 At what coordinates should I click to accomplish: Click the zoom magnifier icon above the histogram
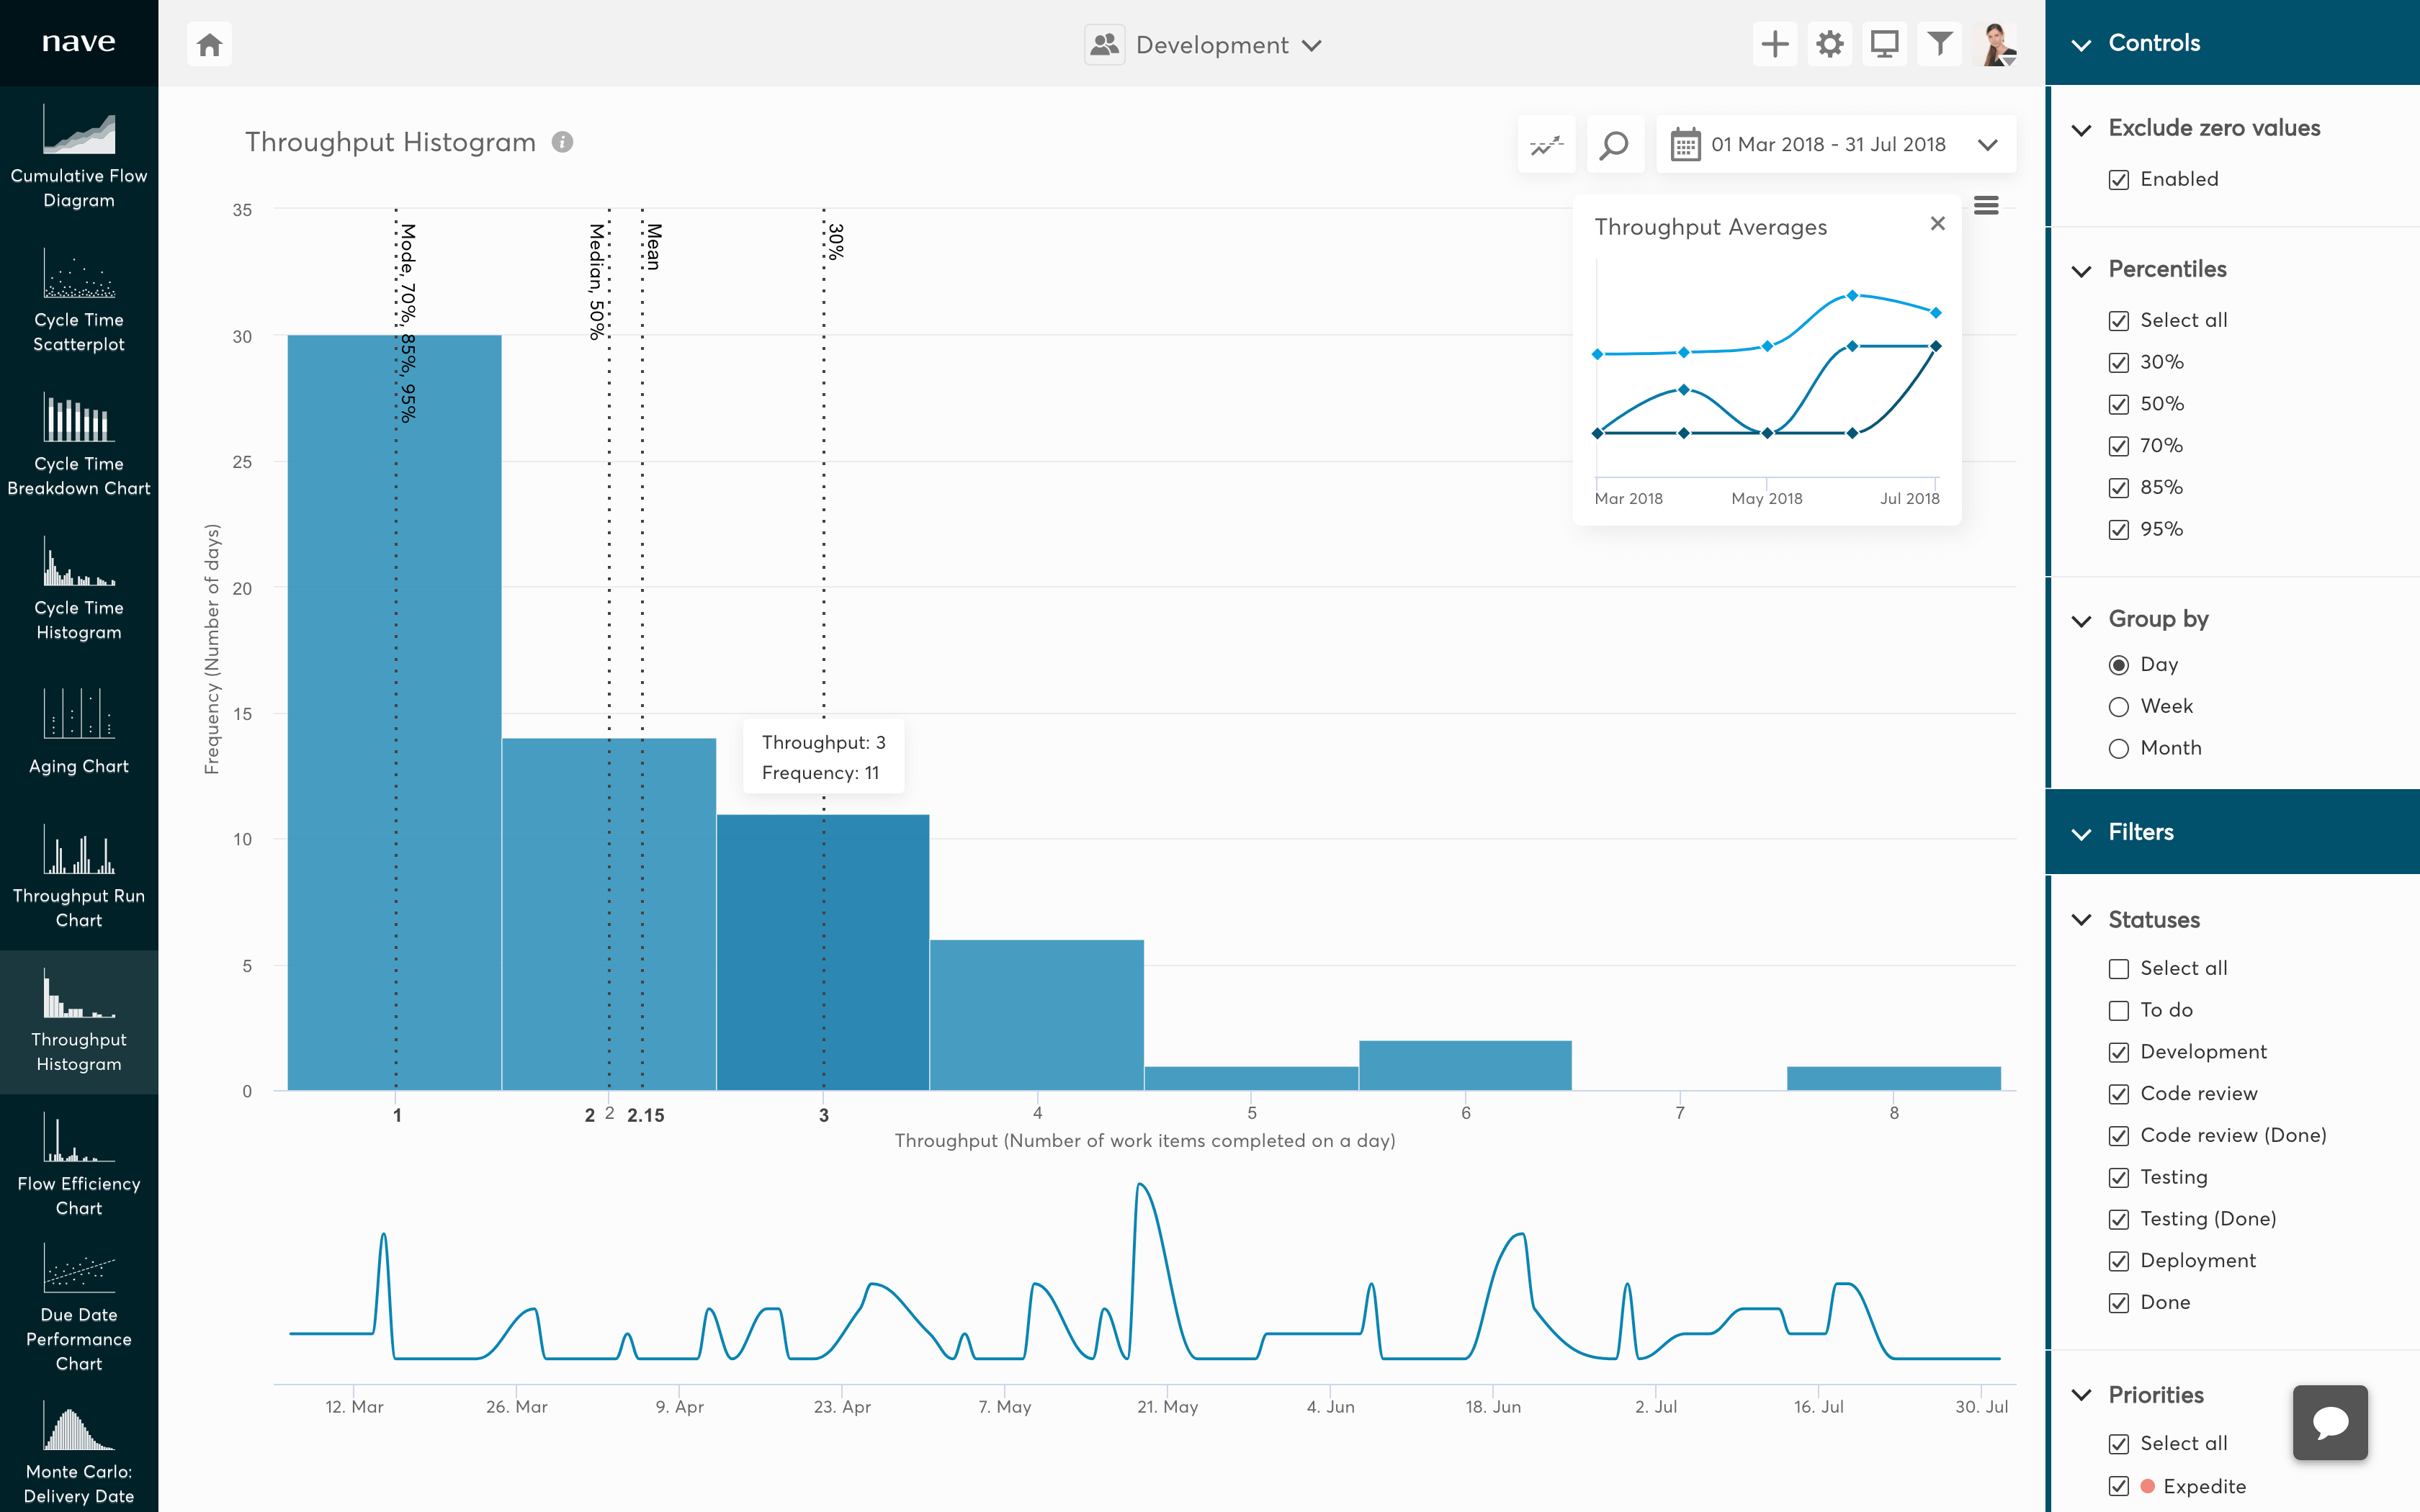pyautogui.click(x=1615, y=144)
